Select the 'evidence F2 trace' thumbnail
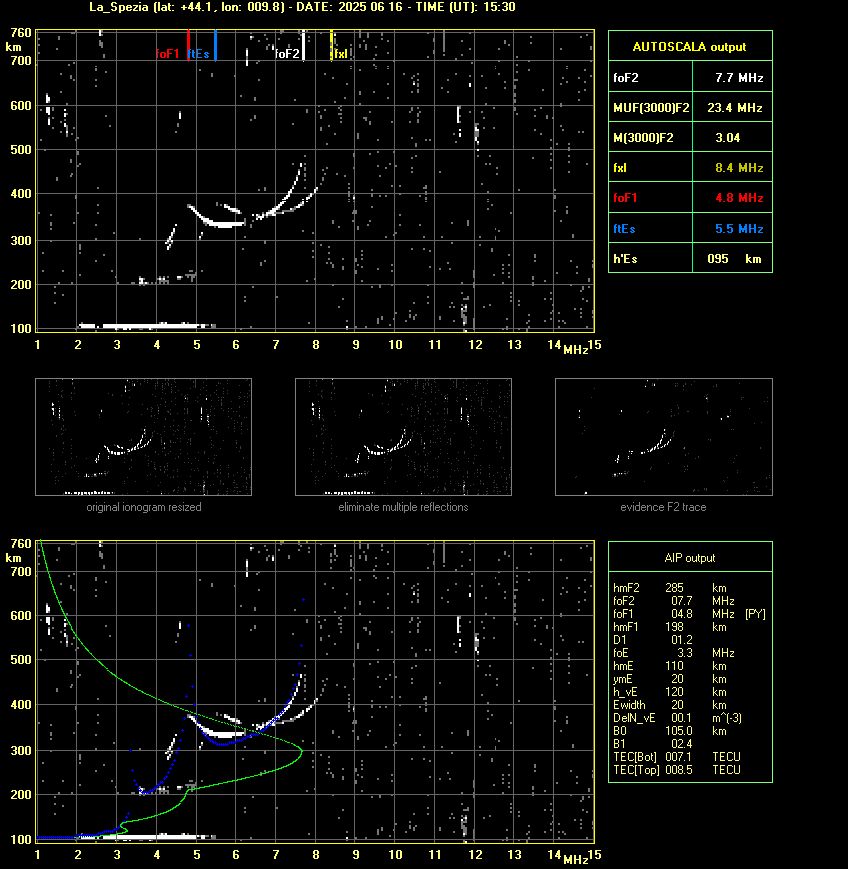This screenshot has width=848, height=869. coord(664,437)
